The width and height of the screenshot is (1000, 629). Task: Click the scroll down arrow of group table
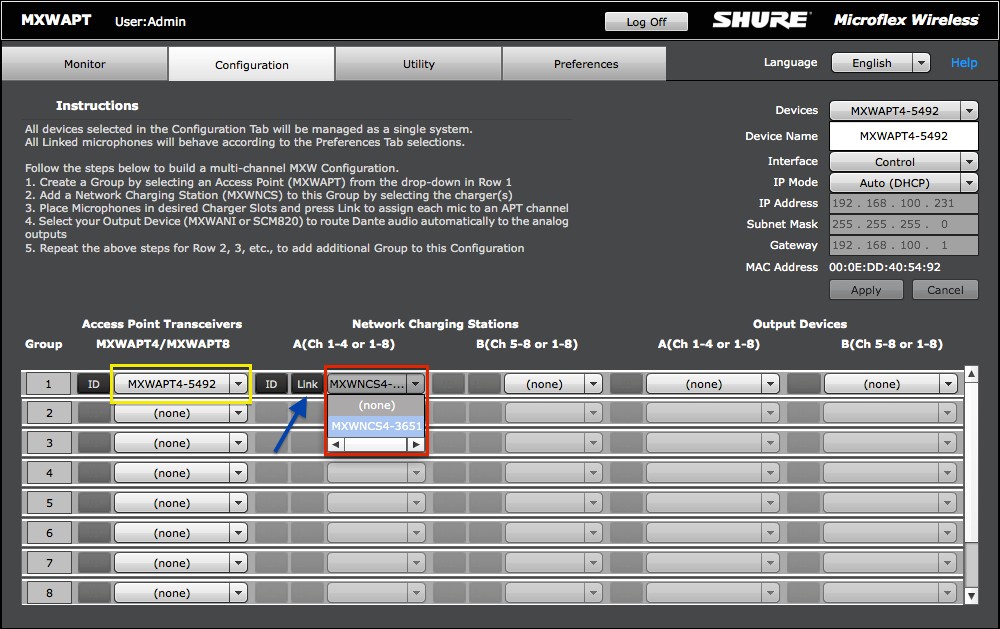click(971, 596)
